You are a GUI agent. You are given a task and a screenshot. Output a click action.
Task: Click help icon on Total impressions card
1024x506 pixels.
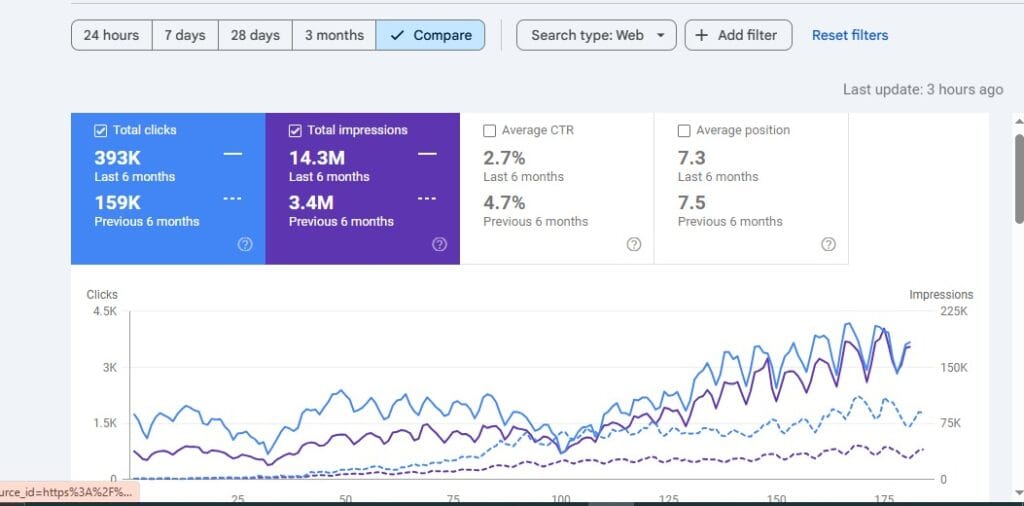tap(440, 244)
